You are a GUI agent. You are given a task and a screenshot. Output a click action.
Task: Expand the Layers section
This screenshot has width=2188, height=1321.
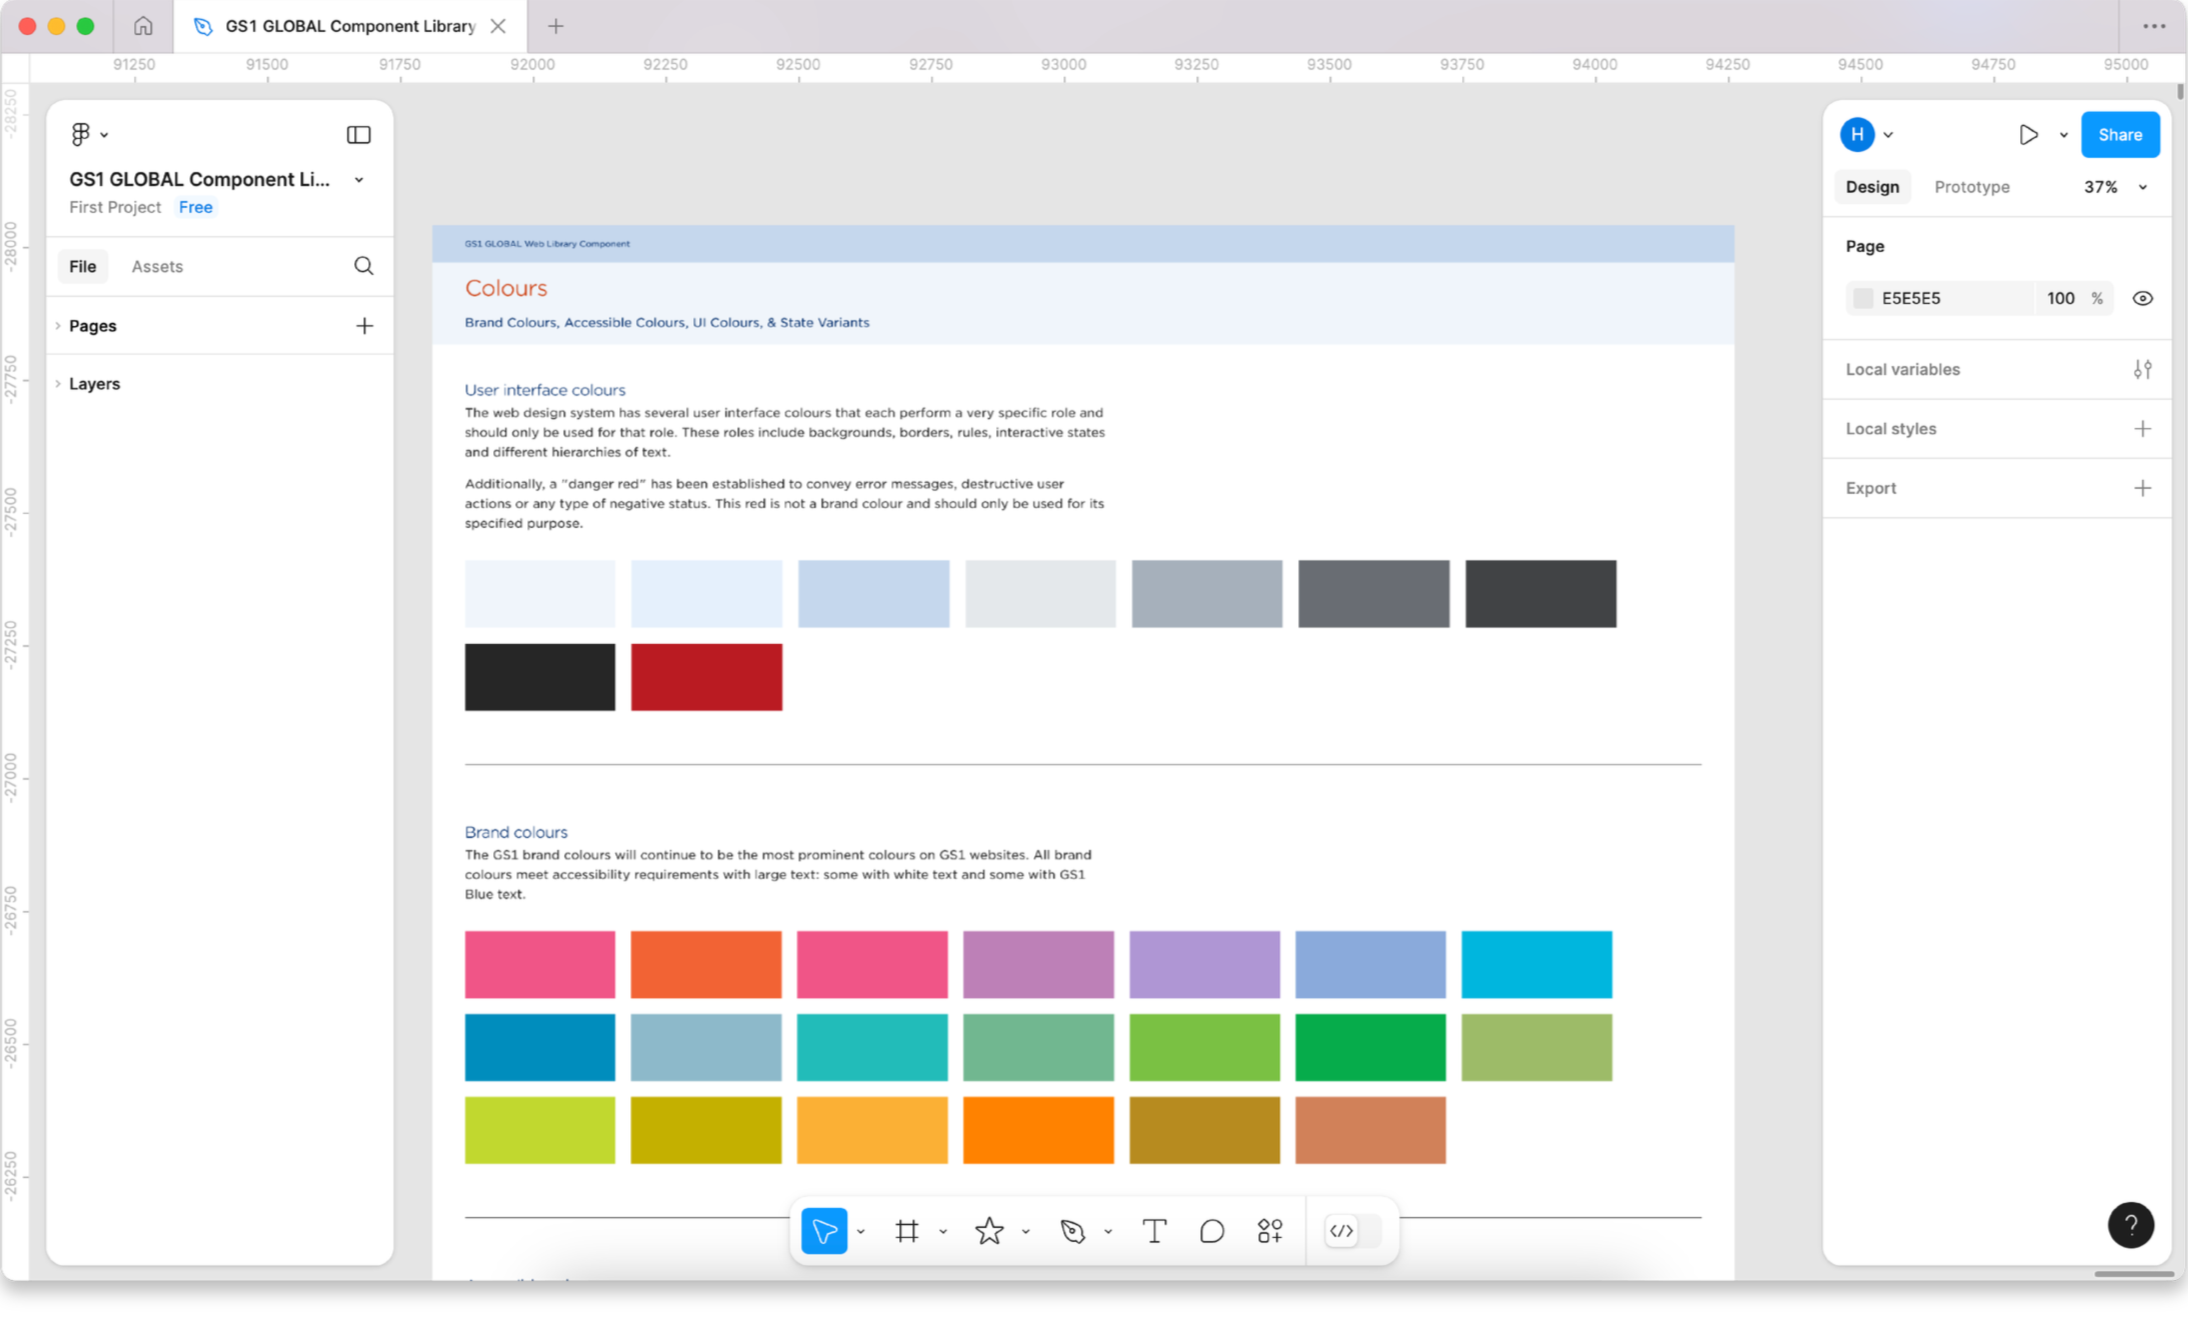94,384
